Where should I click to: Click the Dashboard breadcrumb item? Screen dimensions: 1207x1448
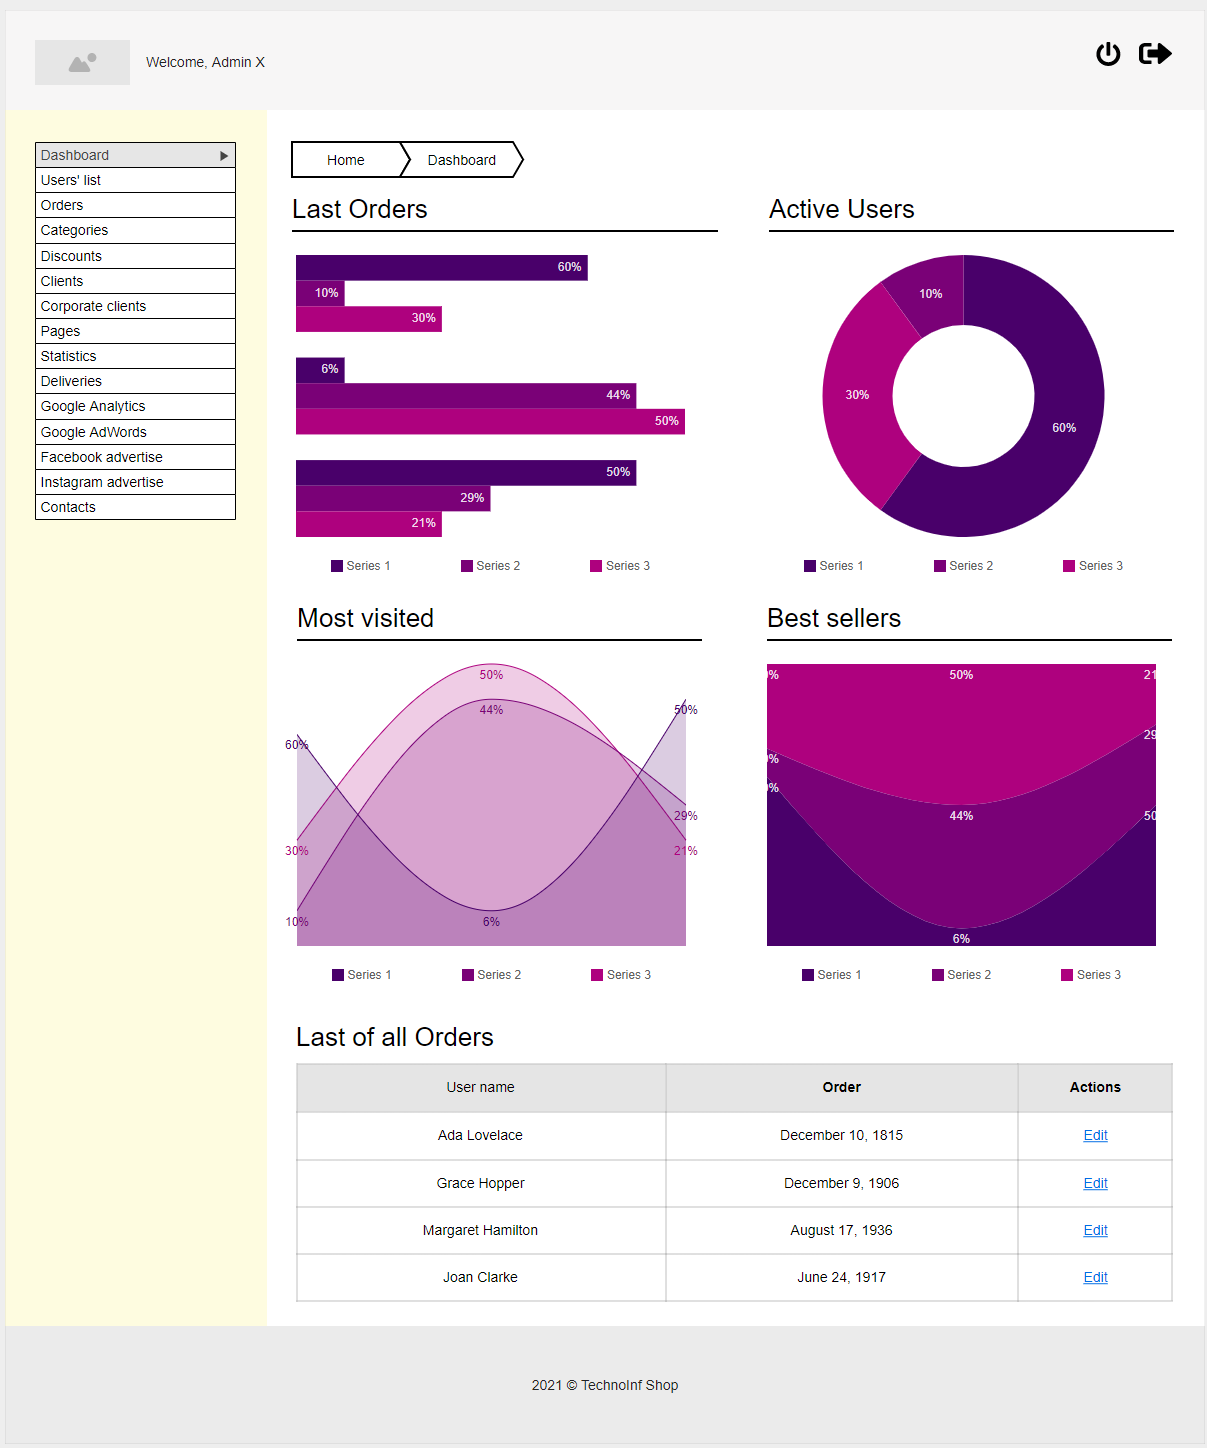point(461,160)
